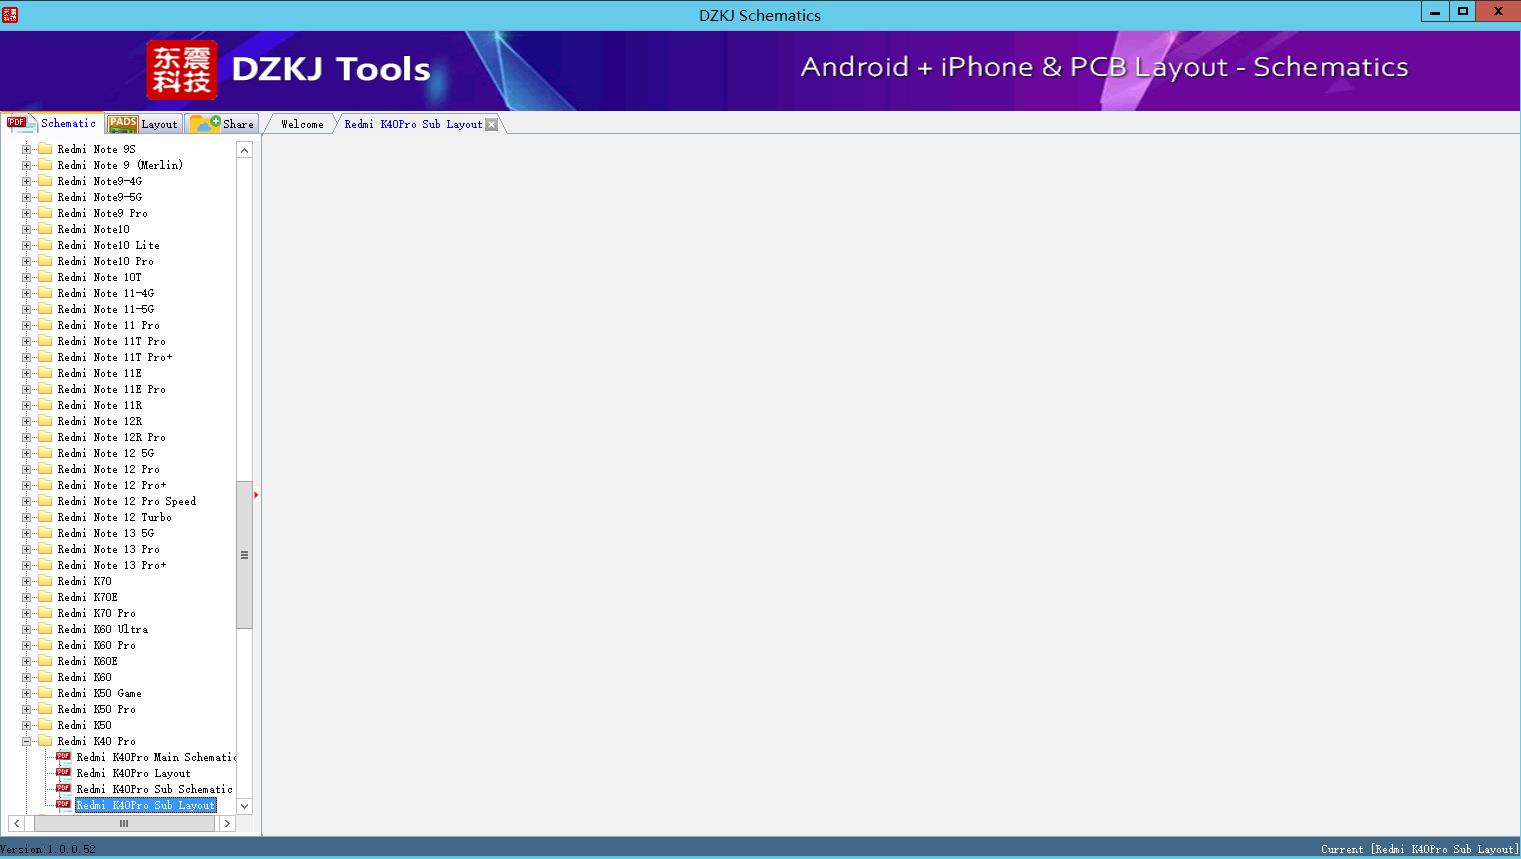
Task: Expand the Redmi Note9-4G folder
Action: click(27, 181)
